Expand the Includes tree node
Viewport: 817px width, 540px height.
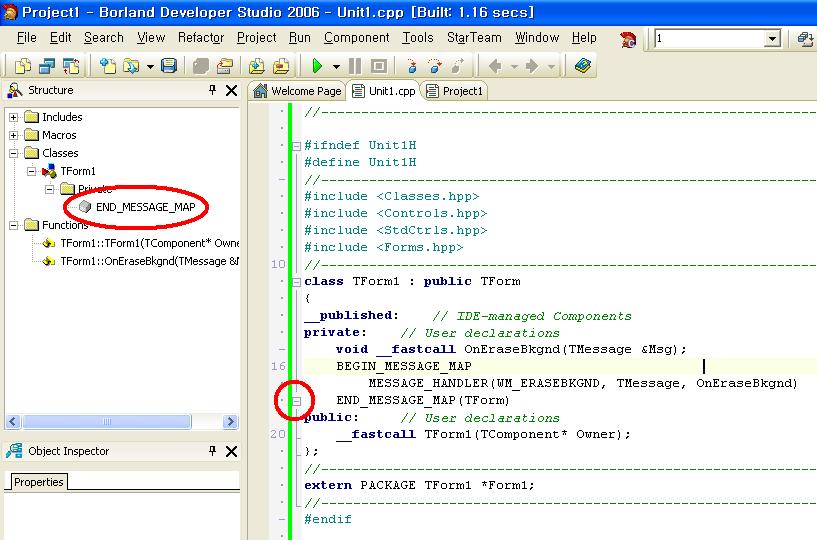point(14,117)
